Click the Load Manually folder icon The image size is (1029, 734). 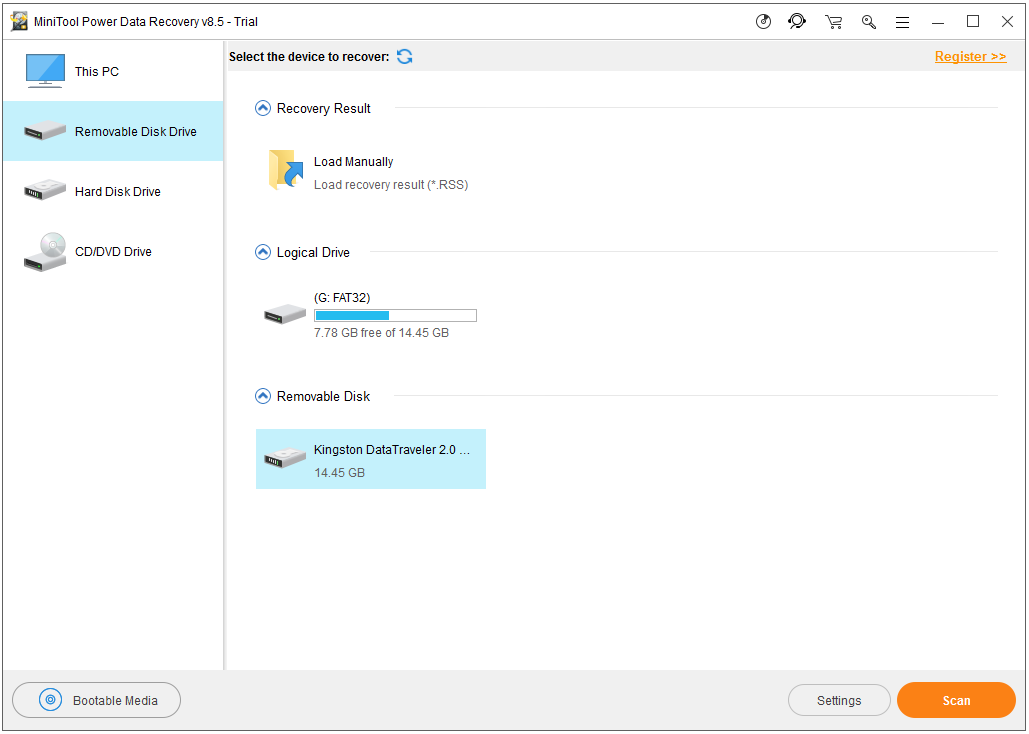pyautogui.click(x=285, y=170)
